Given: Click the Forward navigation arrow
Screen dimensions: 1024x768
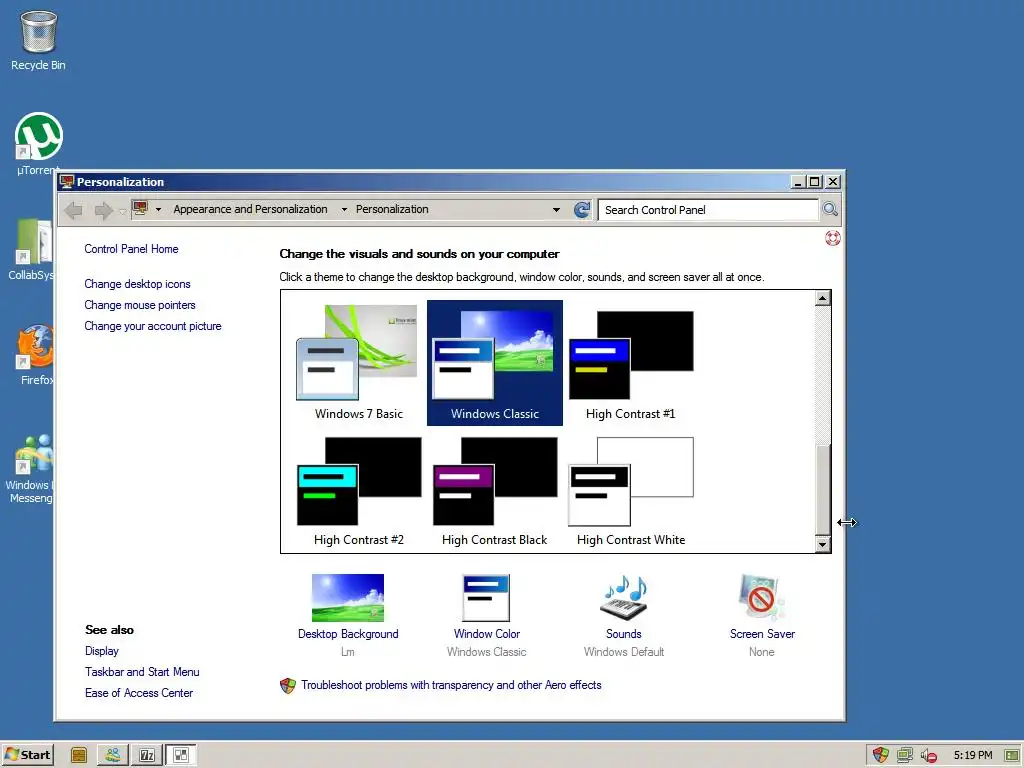Looking at the screenshot, I should tap(103, 210).
